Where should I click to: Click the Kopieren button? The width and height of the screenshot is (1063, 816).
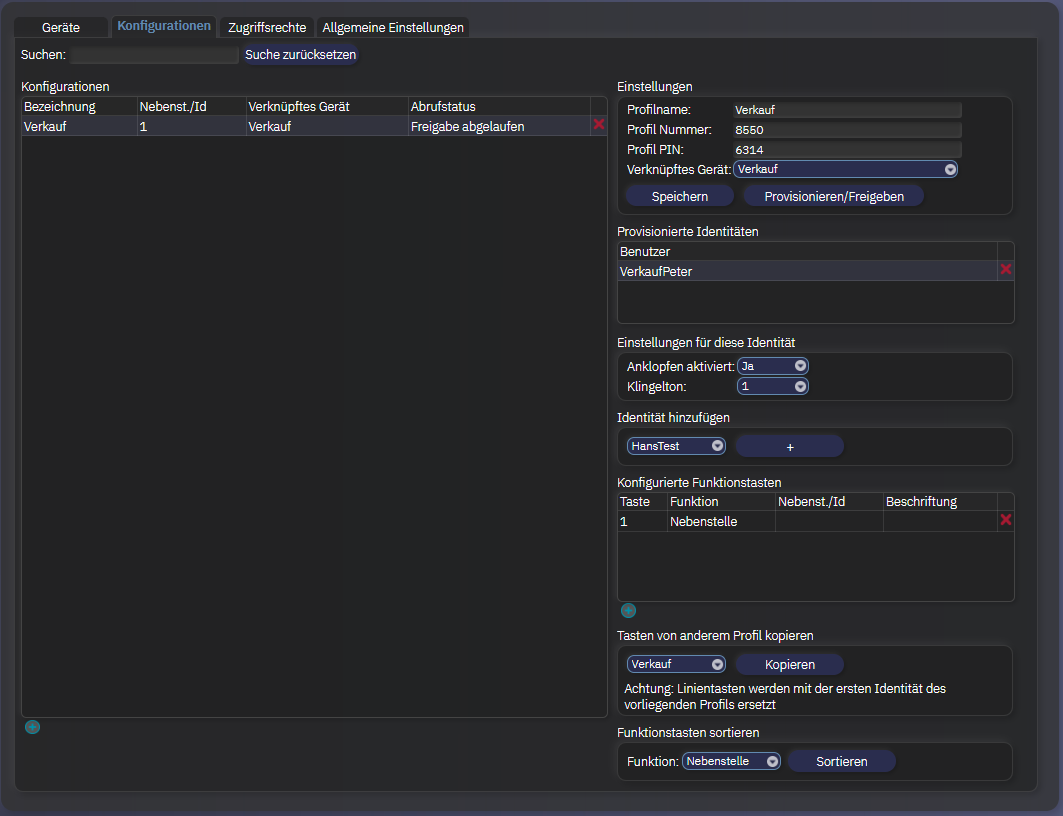pos(790,665)
